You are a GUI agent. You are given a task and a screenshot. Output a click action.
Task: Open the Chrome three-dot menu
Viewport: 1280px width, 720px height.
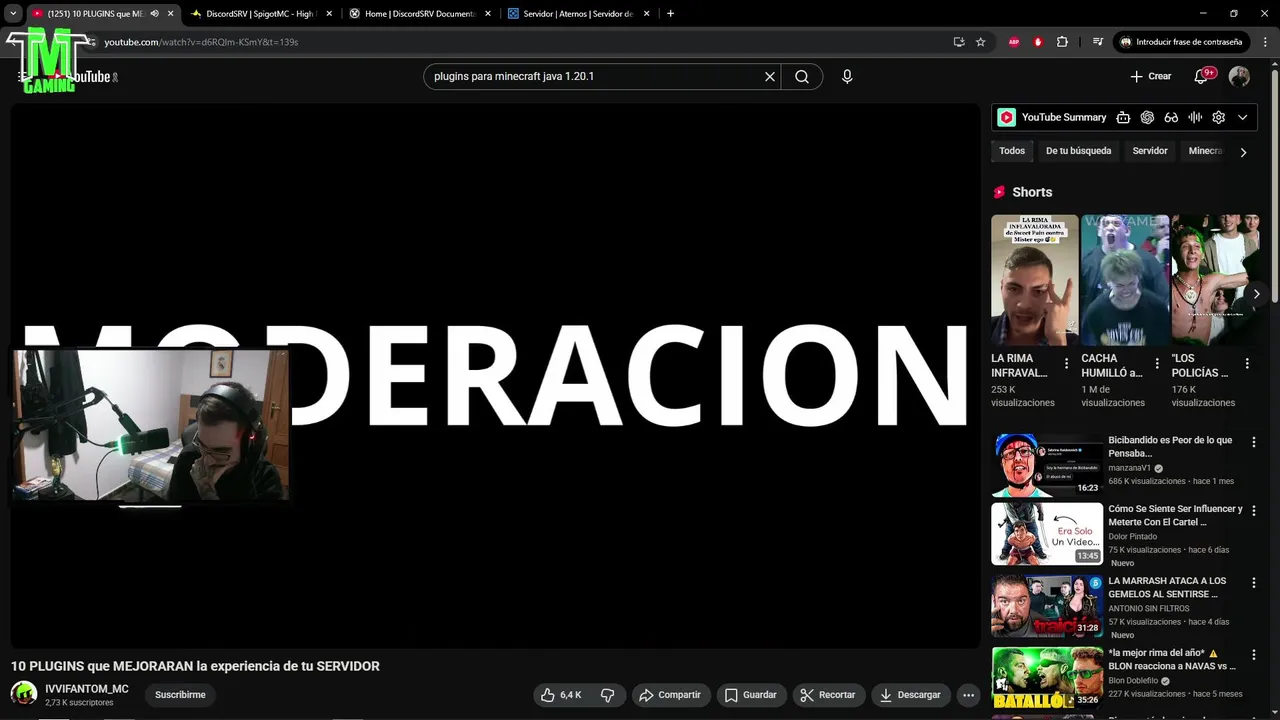[1264, 42]
